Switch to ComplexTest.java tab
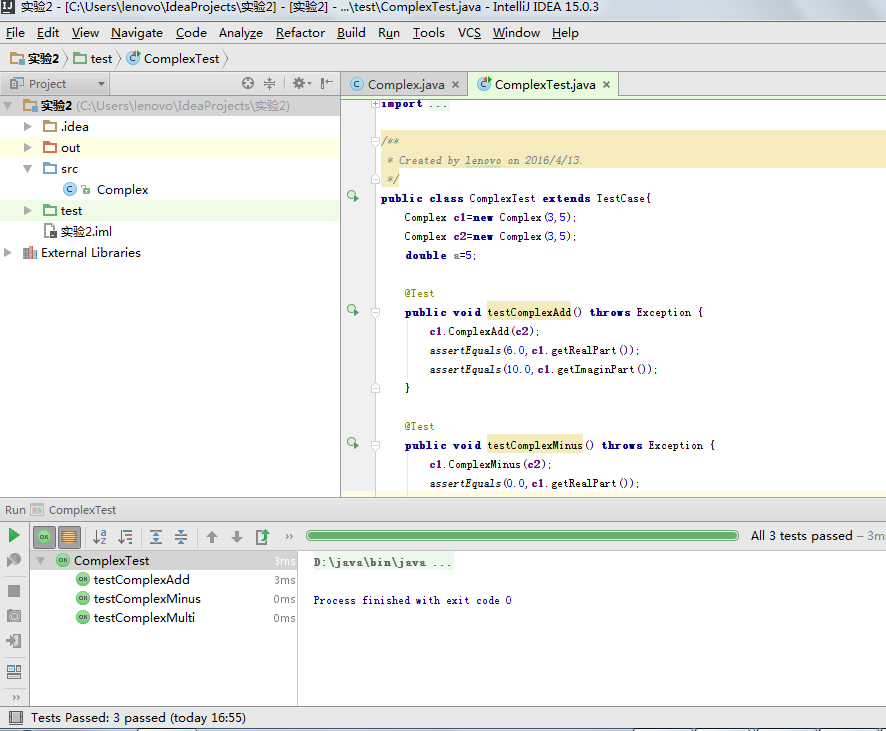886x731 pixels. tap(544, 85)
